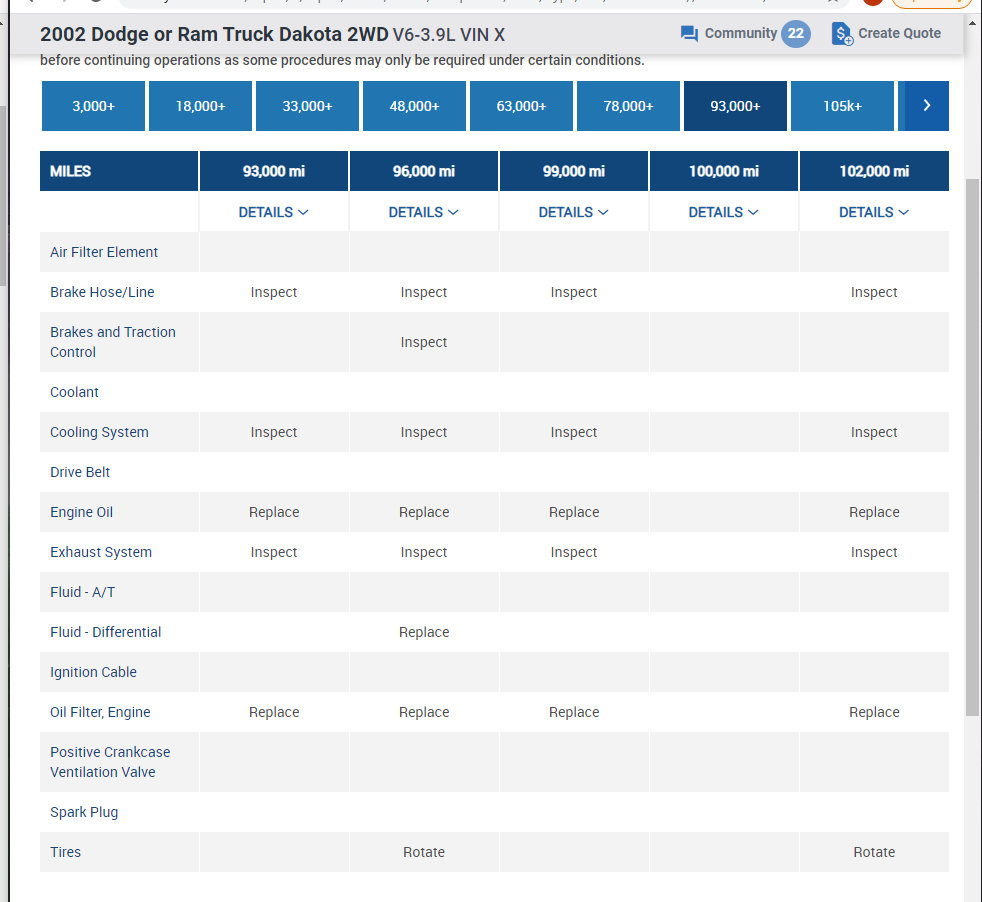This screenshot has width=982, height=902.
Task: Open the Create Quote link
Action: [x=899, y=33]
